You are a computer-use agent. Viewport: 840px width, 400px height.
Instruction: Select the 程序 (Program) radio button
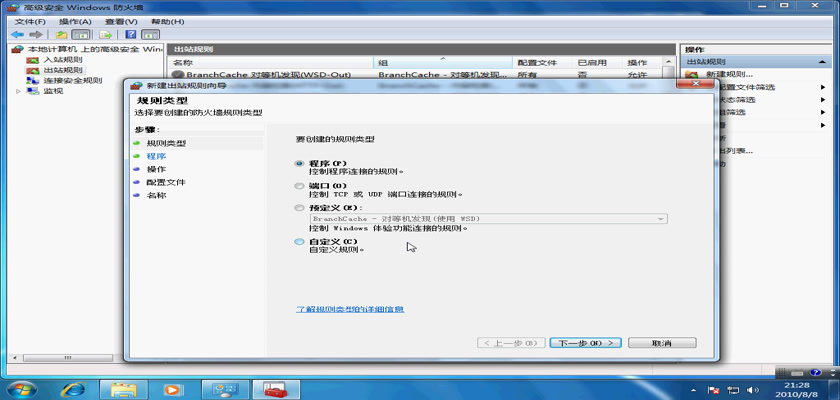point(299,163)
